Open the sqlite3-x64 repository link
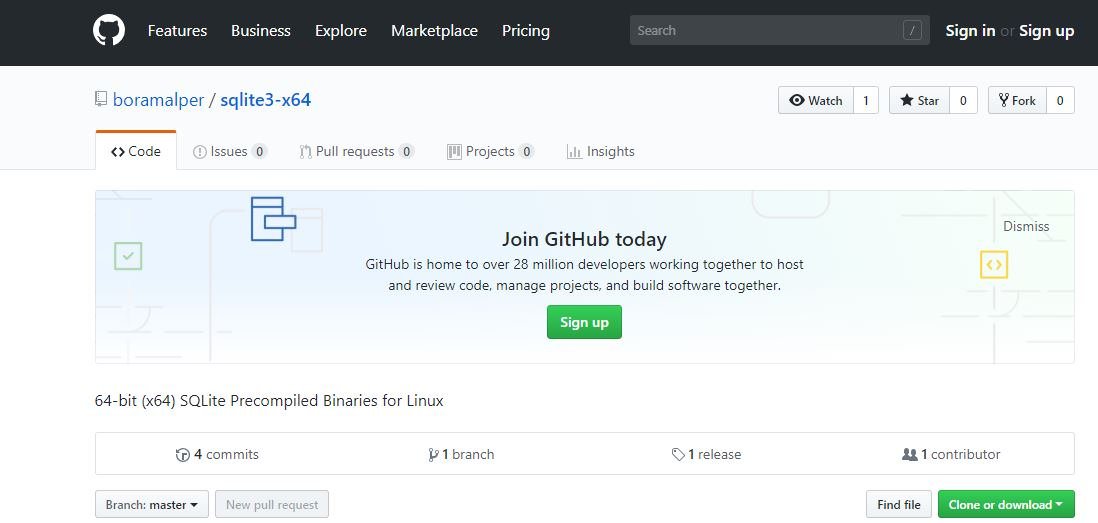 (x=265, y=100)
